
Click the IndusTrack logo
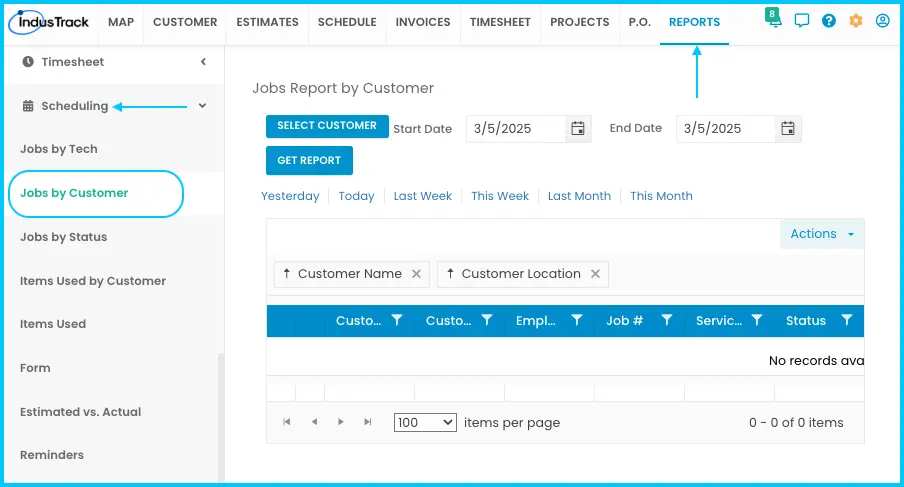coord(49,22)
